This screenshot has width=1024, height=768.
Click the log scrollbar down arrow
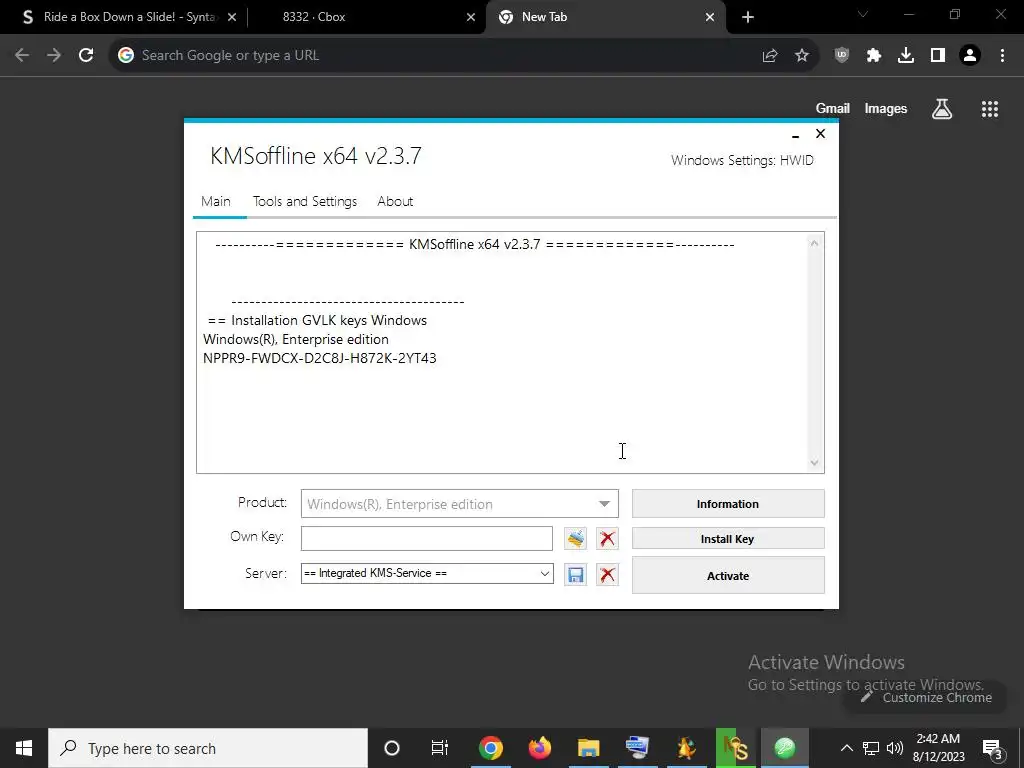click(x=814, y=462)
